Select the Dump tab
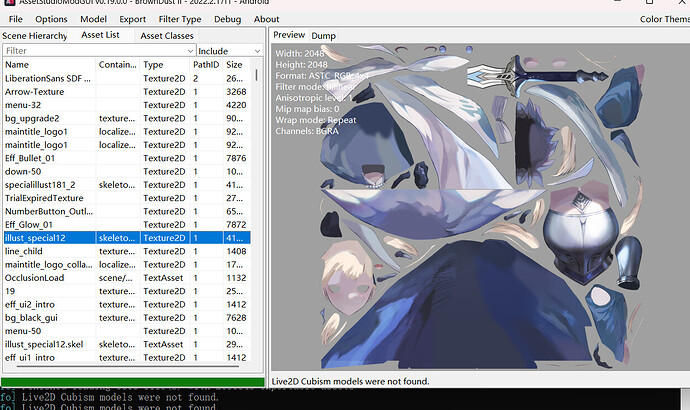The image size is (690, 410). coord(323,36)
